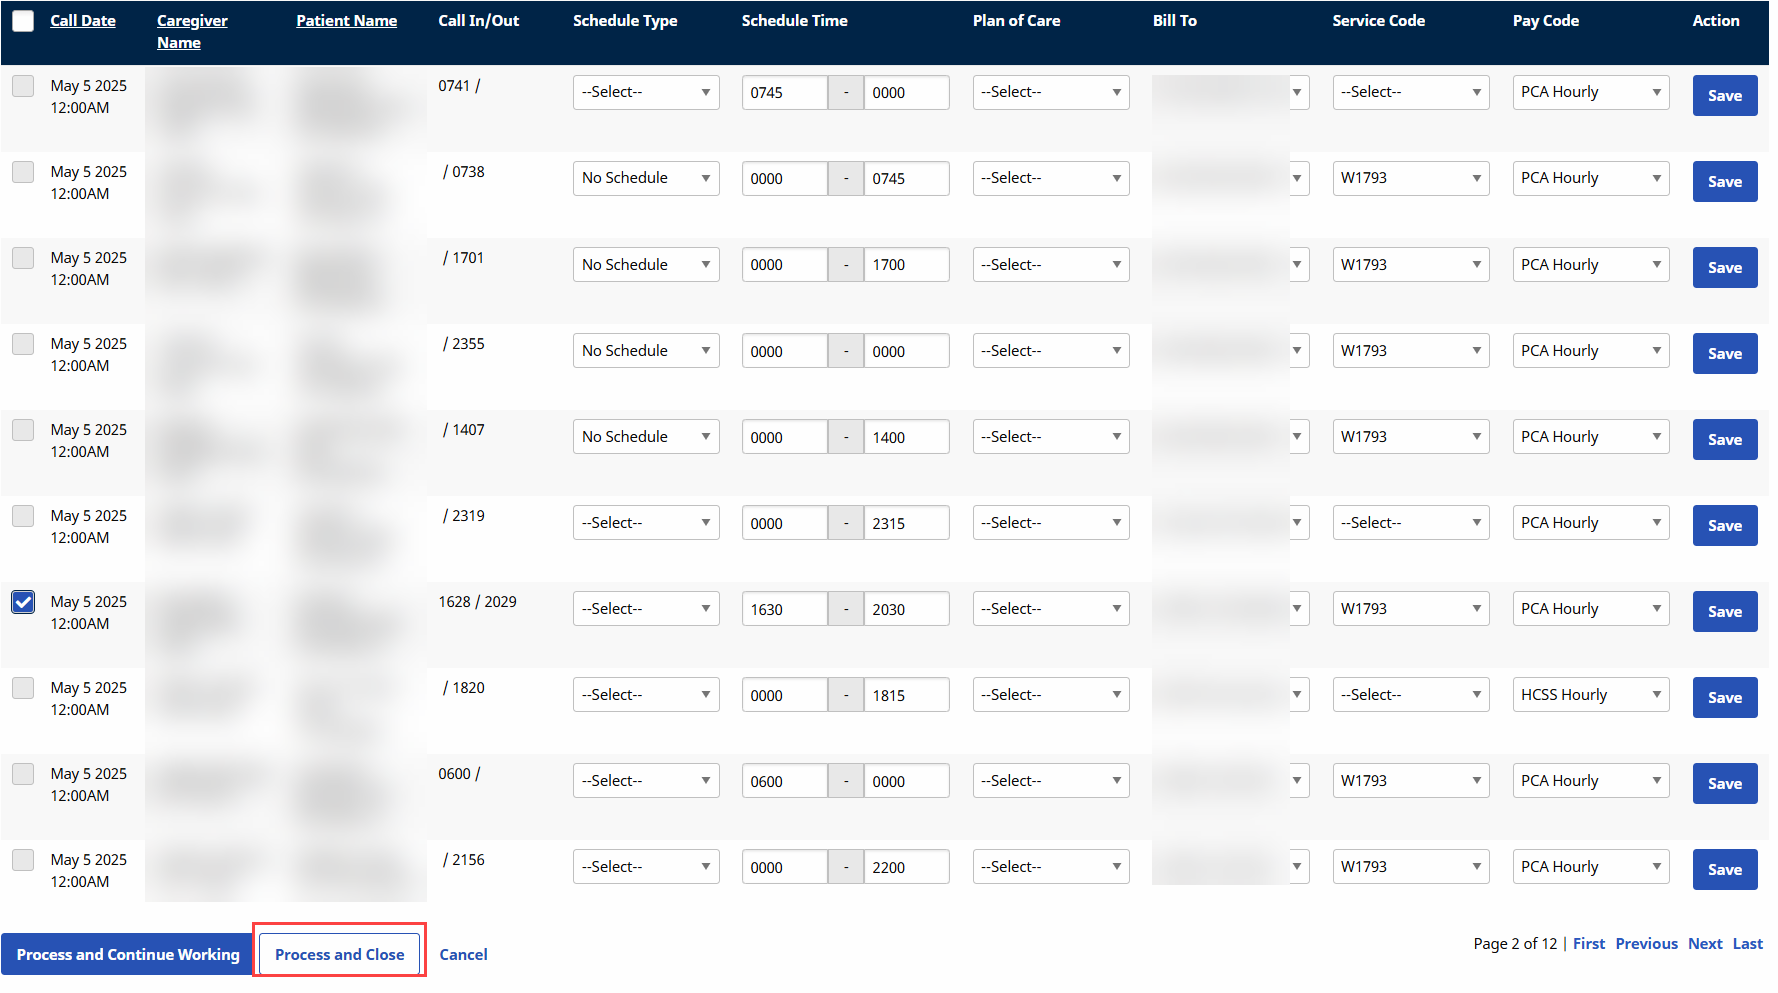This screenshot has height=993, width=1778.
Task: Click the schedule start time field showing 1630
Action: (x=784, y=609)
